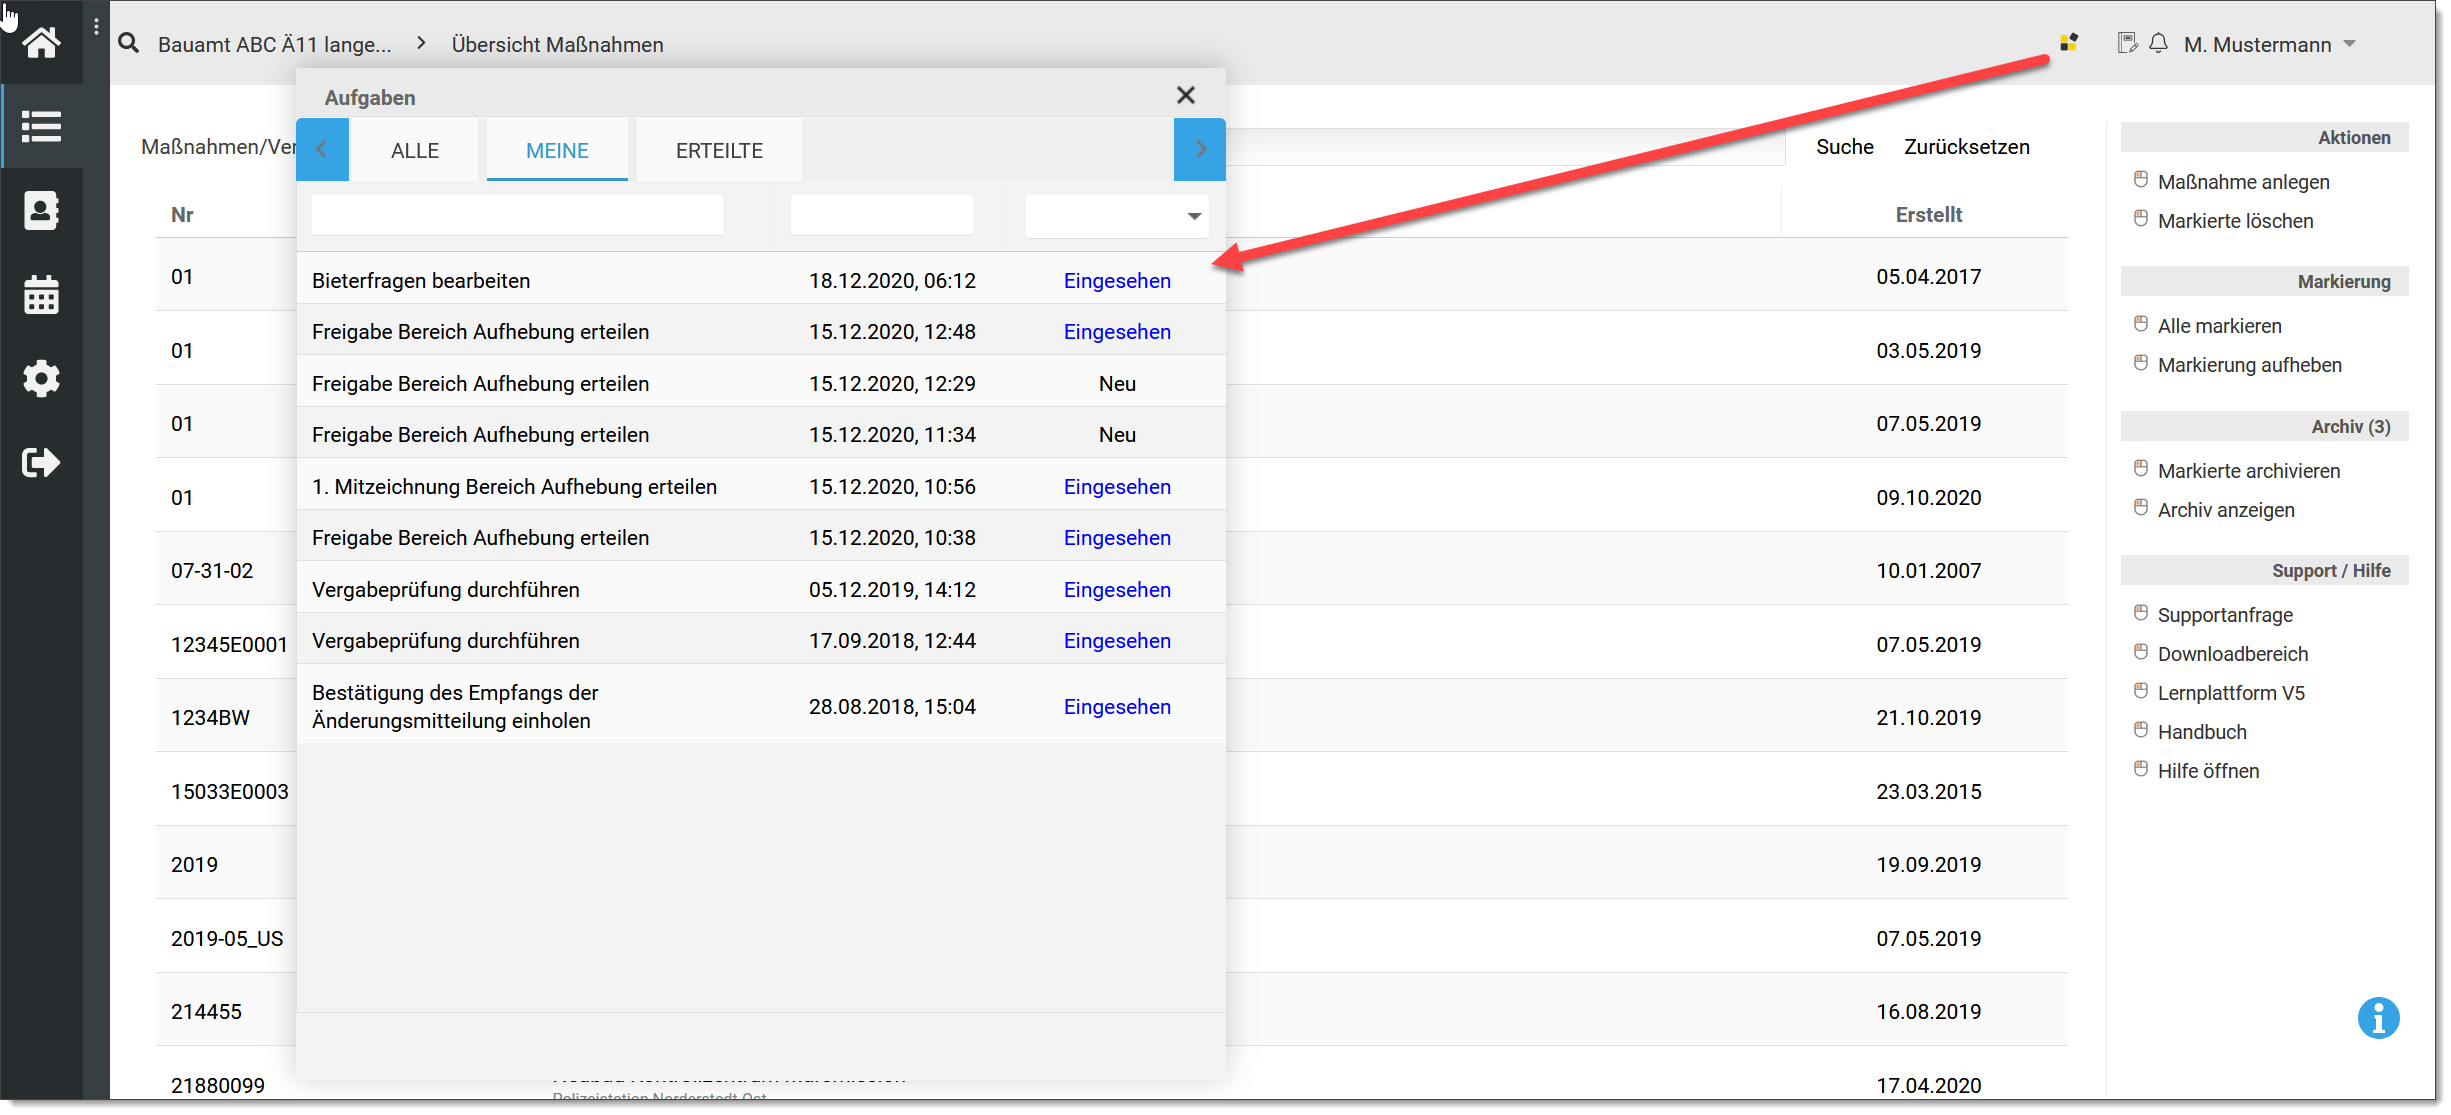Click Bauamt ABC Ä11 breadcrumb
The image size is (2451, 1115).
[x=275, y=44]
